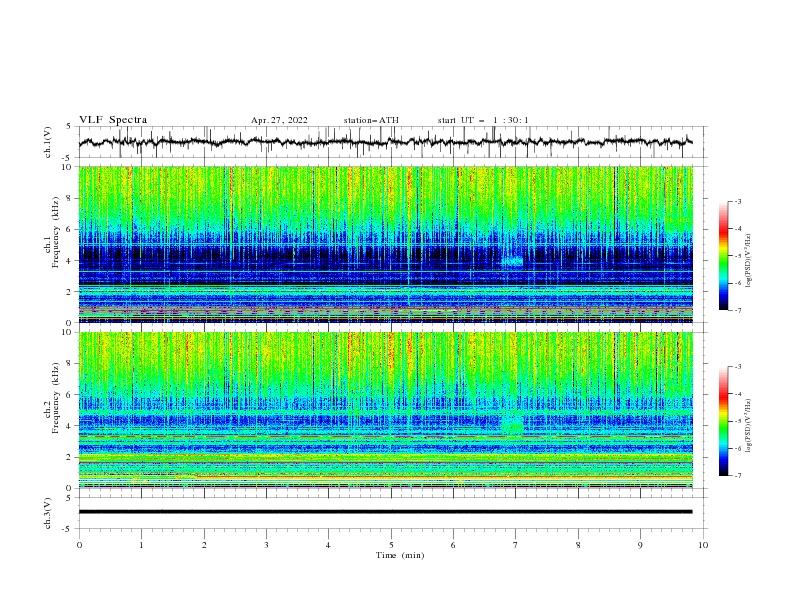The height and width of the screenshot is (612, 792).
Task: Click the log(PSD) label beside ch.1 colorbar
Action: click(x=748, y=261)
